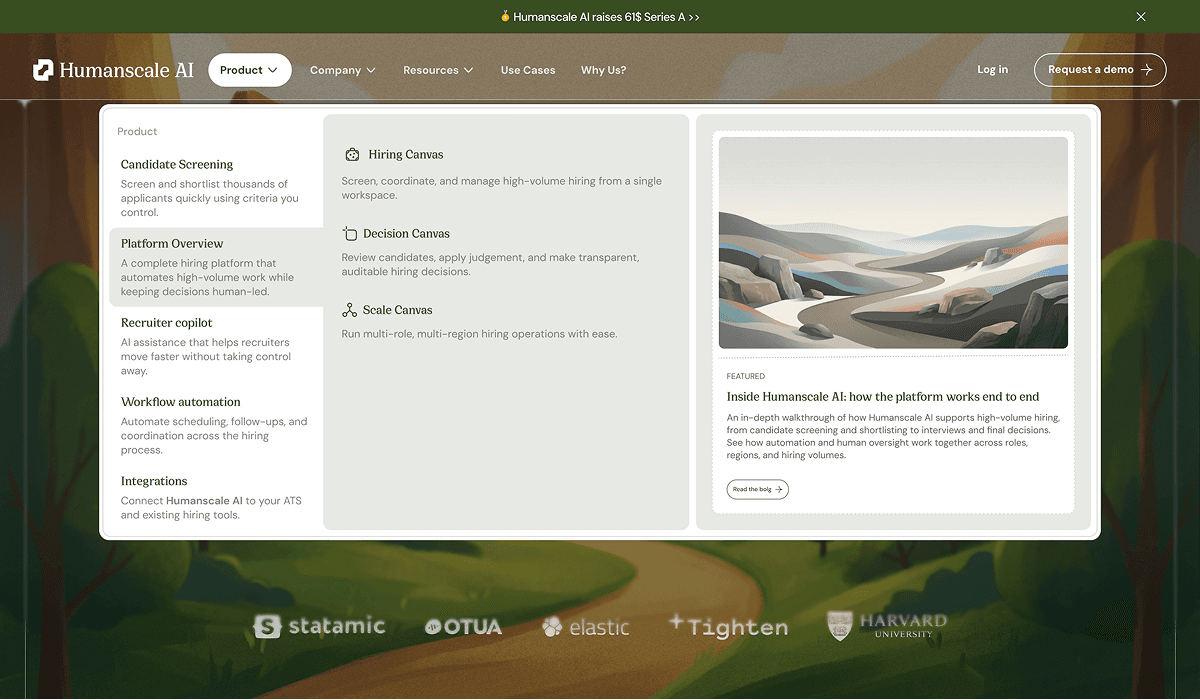Select Integrations menu item
Viewport: 1200px width, 700px height.
click(216, 497)
